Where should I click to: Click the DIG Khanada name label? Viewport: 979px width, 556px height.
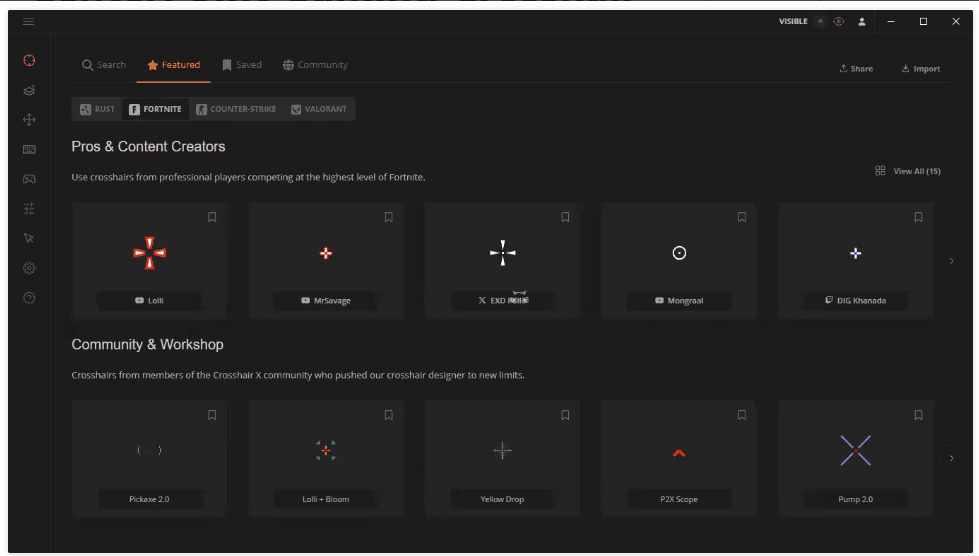coord(855,301)
